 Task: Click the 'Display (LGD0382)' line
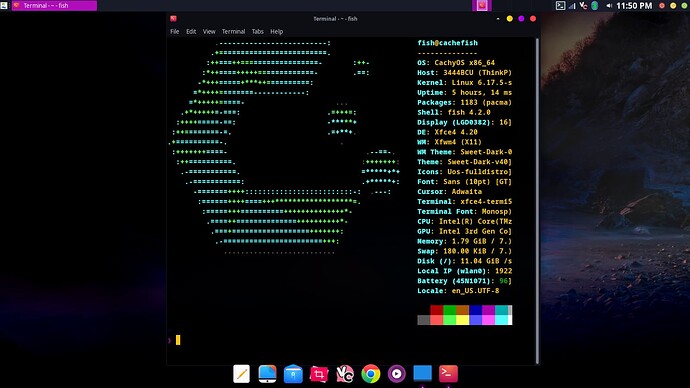(465, 122)
